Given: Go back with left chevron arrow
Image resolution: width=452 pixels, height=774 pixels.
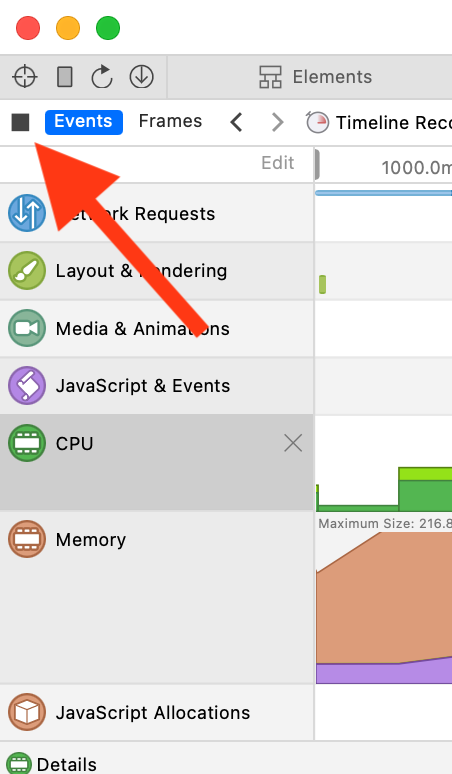Looking at the screenshot, I should tap(236, 122).
